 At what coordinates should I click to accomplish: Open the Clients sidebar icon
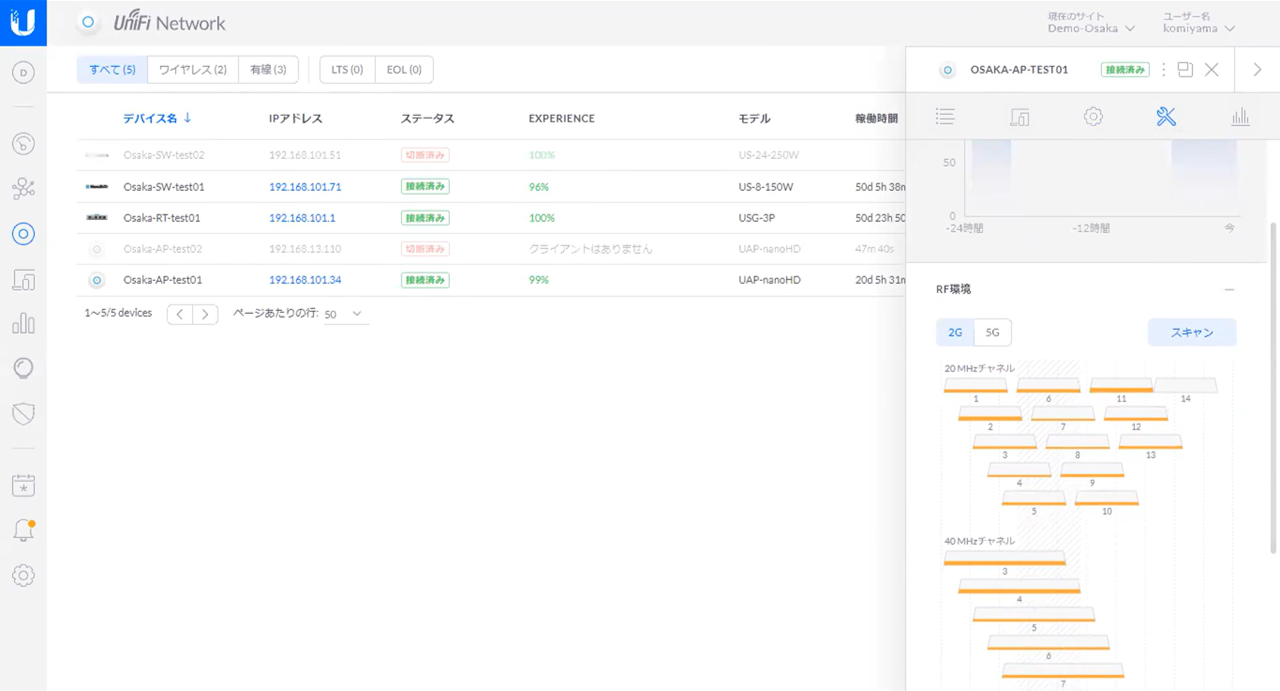(23, 279)
